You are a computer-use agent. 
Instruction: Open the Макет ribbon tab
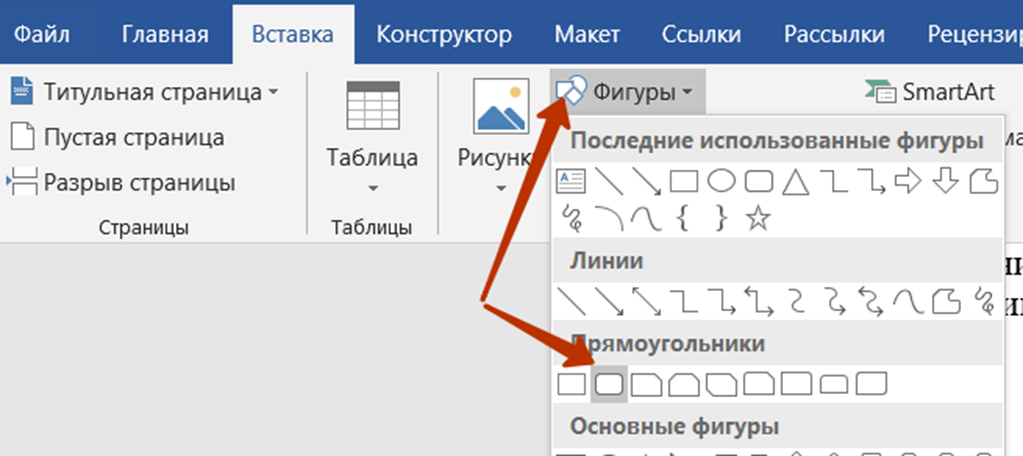click(x=587, y=34)
